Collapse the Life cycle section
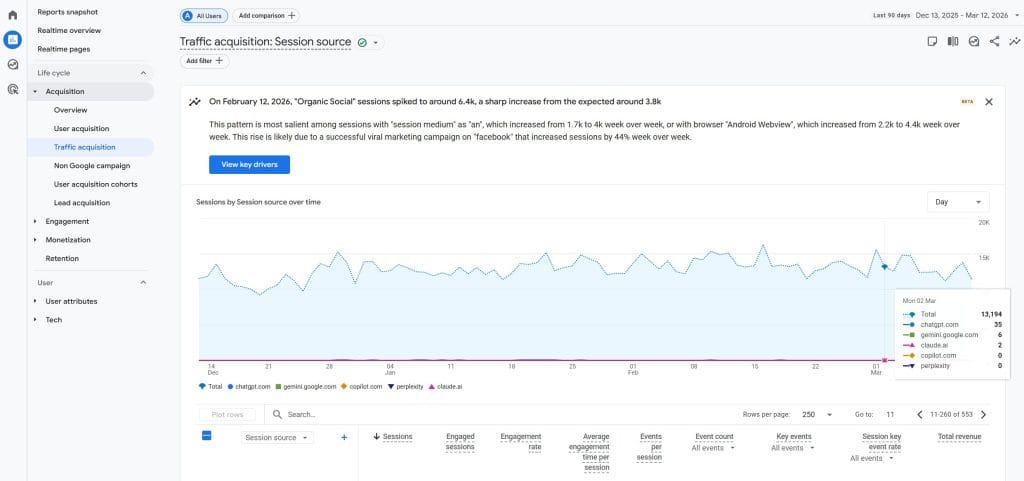Image resolution: width=1024 pixels, height=481 pixels. click(x=143, y=73)
